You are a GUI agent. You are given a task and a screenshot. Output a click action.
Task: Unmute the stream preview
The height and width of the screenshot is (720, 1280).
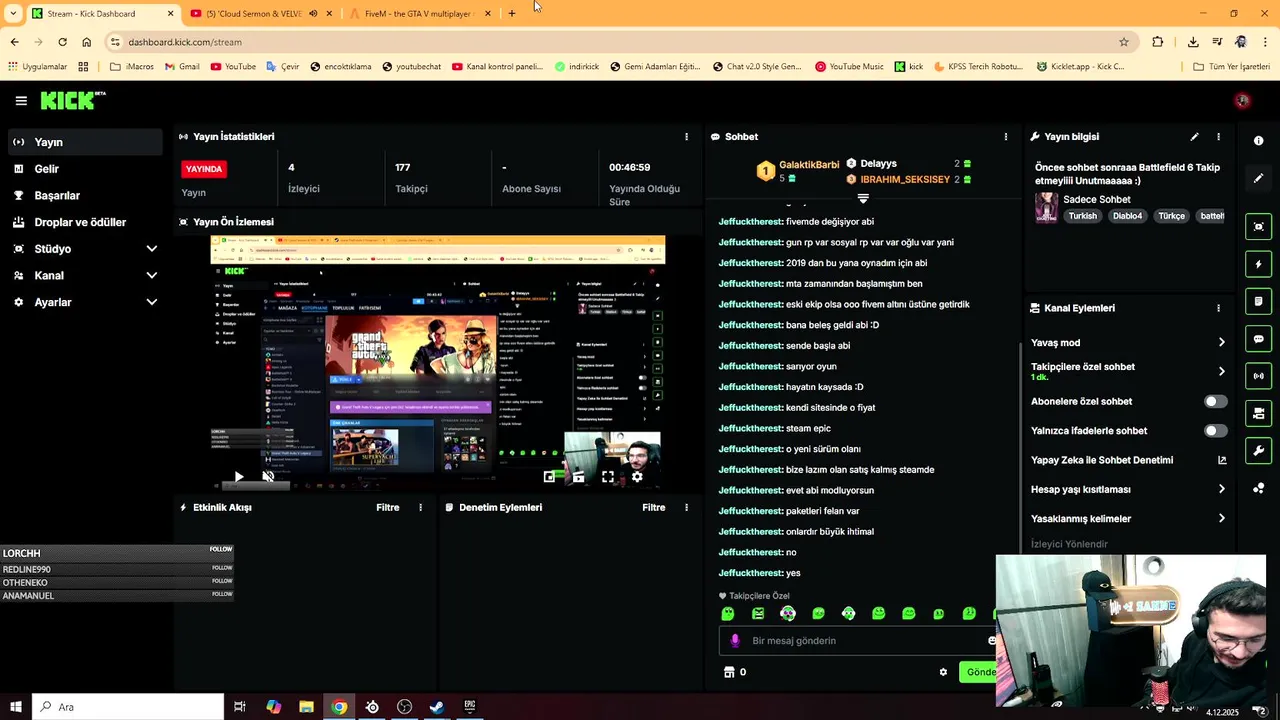(x=268, y=477)
